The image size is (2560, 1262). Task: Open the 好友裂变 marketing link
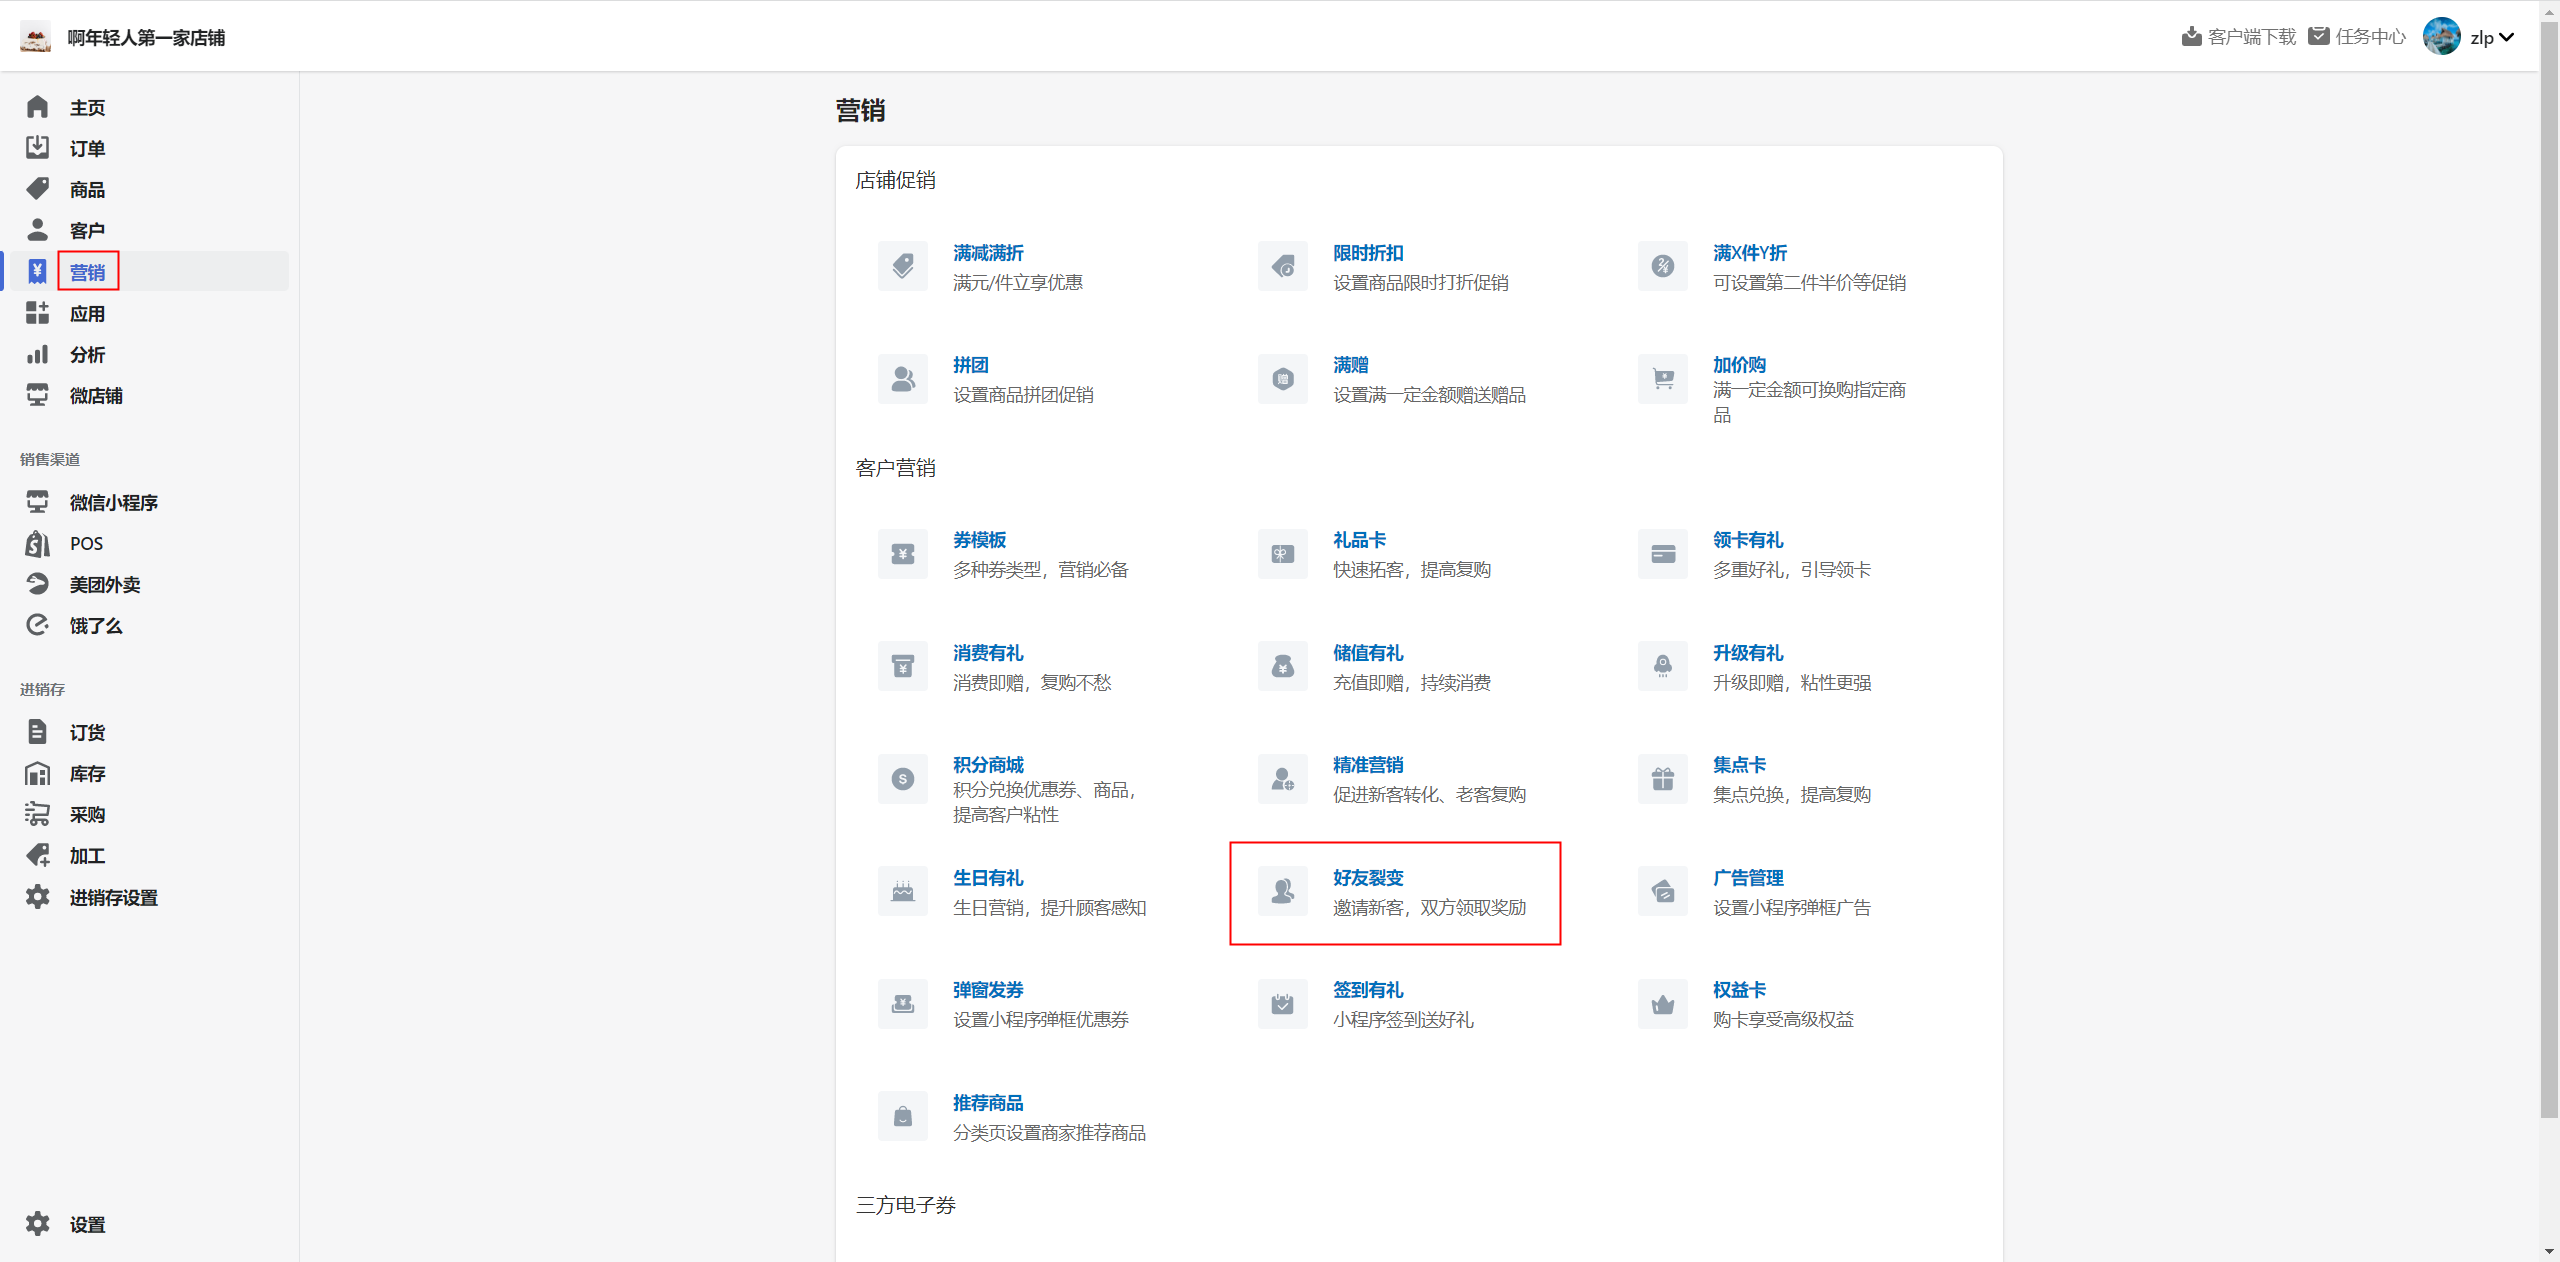click(x=1367, y=877)
